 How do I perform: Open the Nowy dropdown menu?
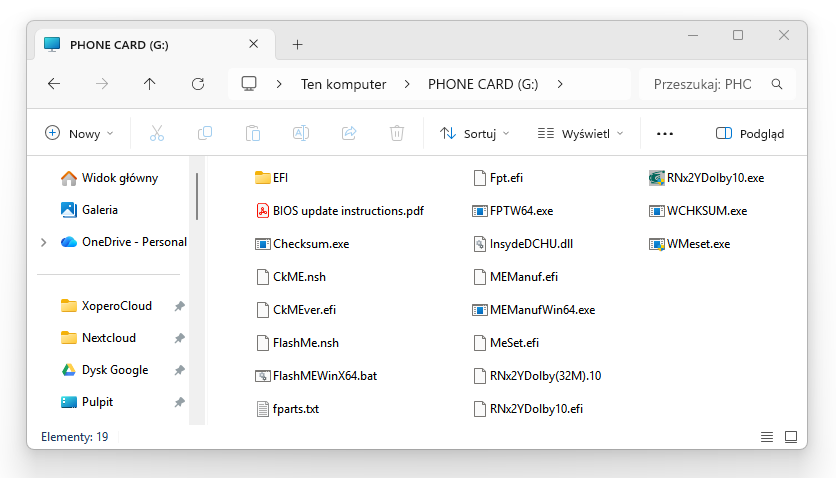coord(80,133)
